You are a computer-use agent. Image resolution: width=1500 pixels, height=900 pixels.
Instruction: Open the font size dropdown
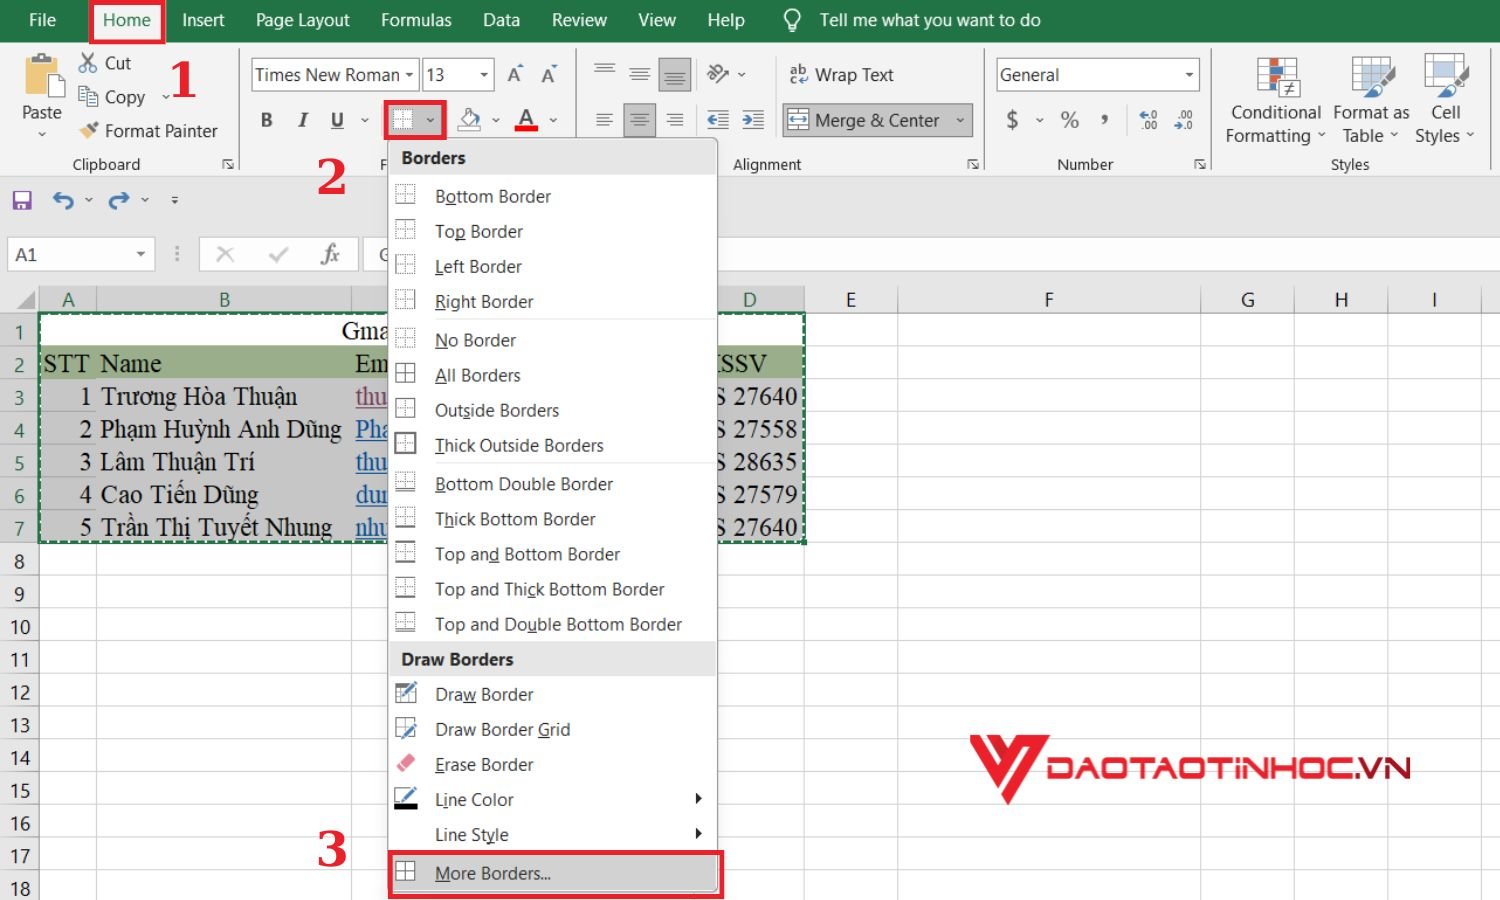[x=482, y=74]
